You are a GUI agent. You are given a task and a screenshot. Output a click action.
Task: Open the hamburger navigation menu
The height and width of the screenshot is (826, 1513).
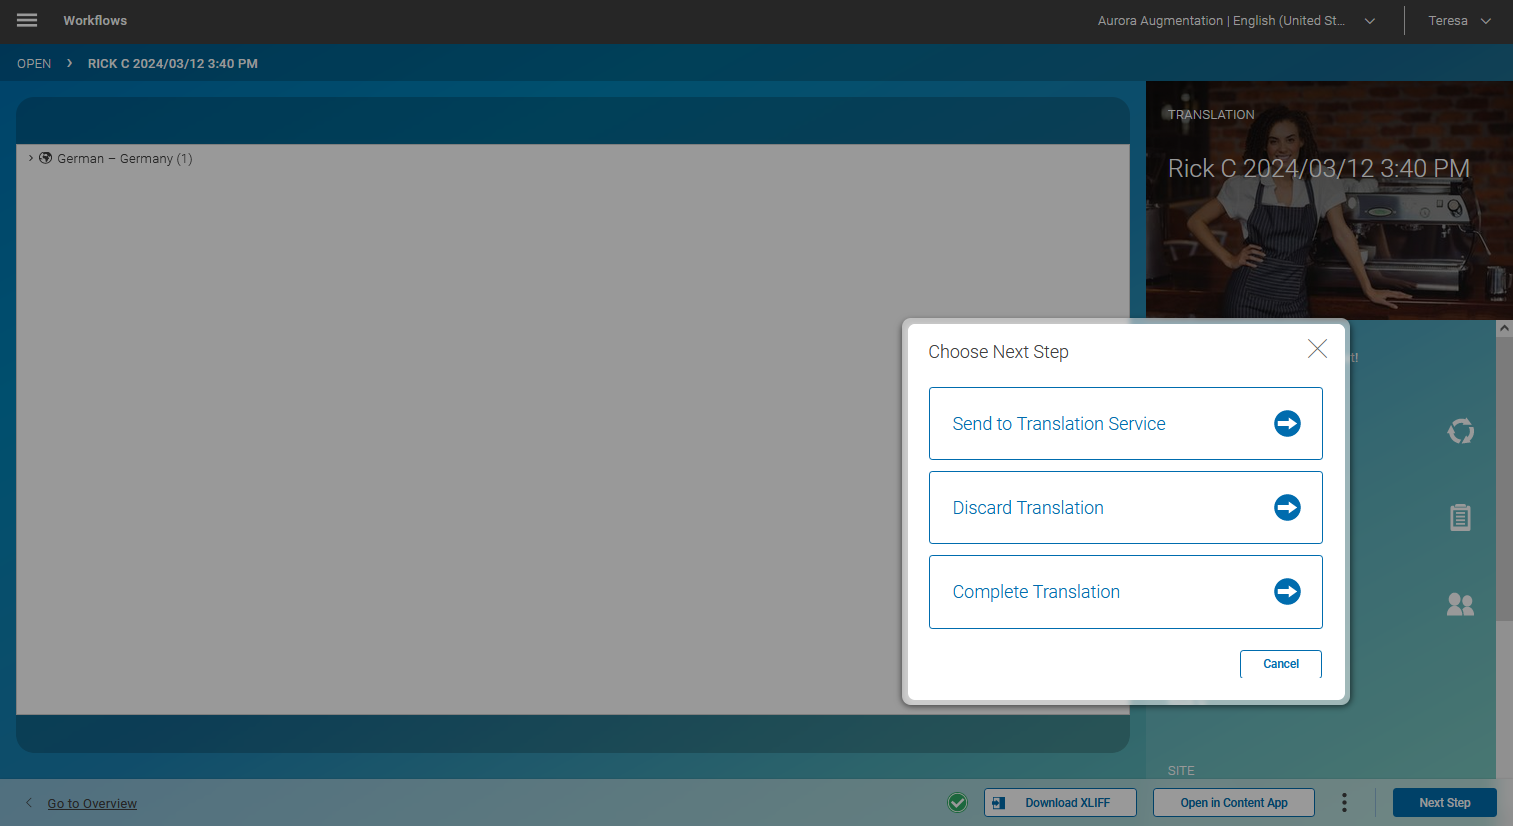click(26, 20)
